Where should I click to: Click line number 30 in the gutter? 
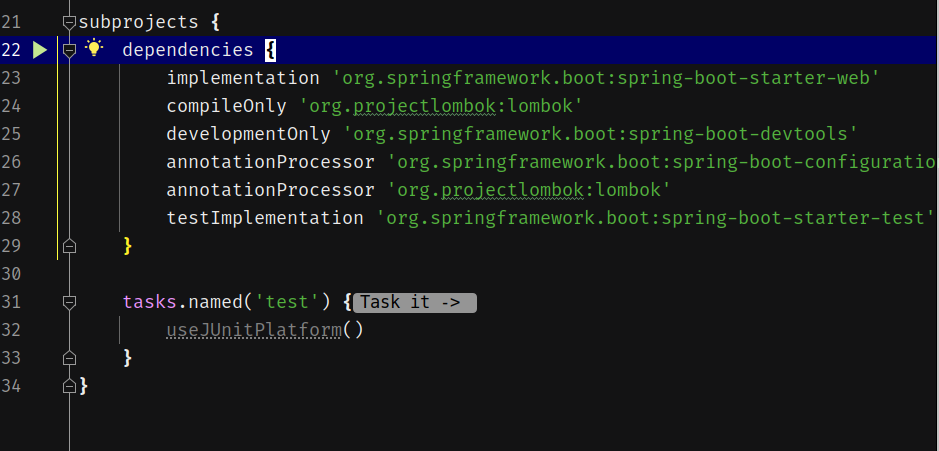pos(12,273)
